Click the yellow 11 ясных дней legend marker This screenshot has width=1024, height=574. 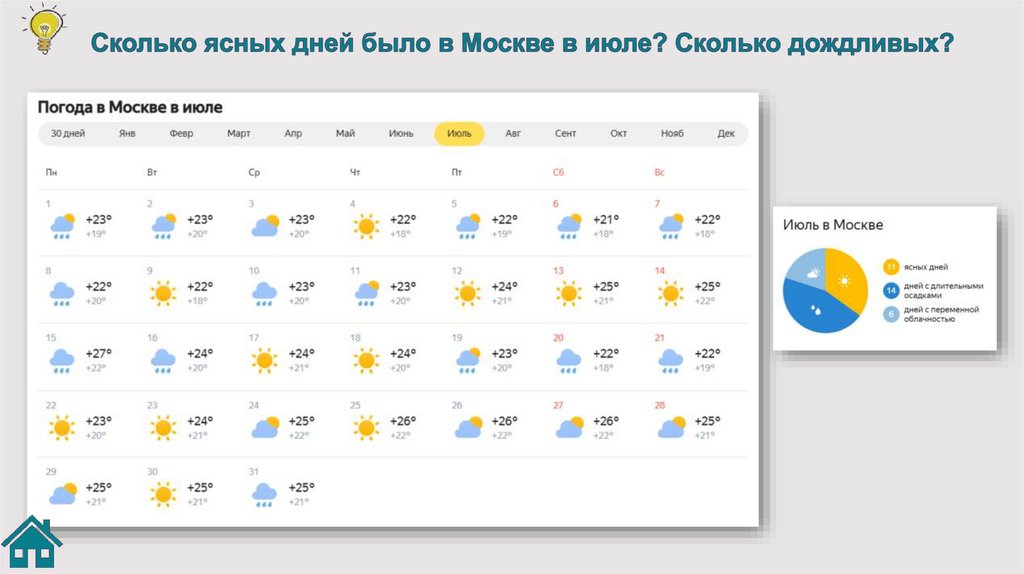point(891,267)
